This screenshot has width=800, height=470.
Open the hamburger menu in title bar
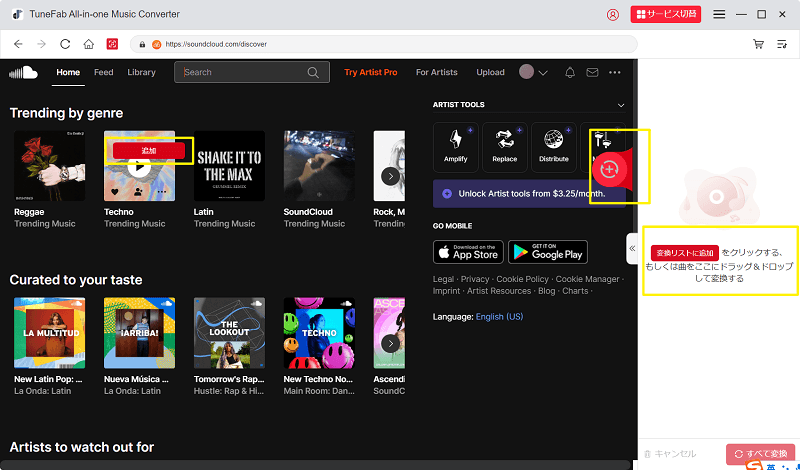[719, 15]
